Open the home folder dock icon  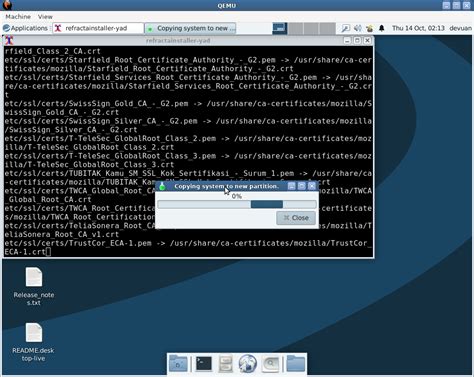(x=178, y=363)
